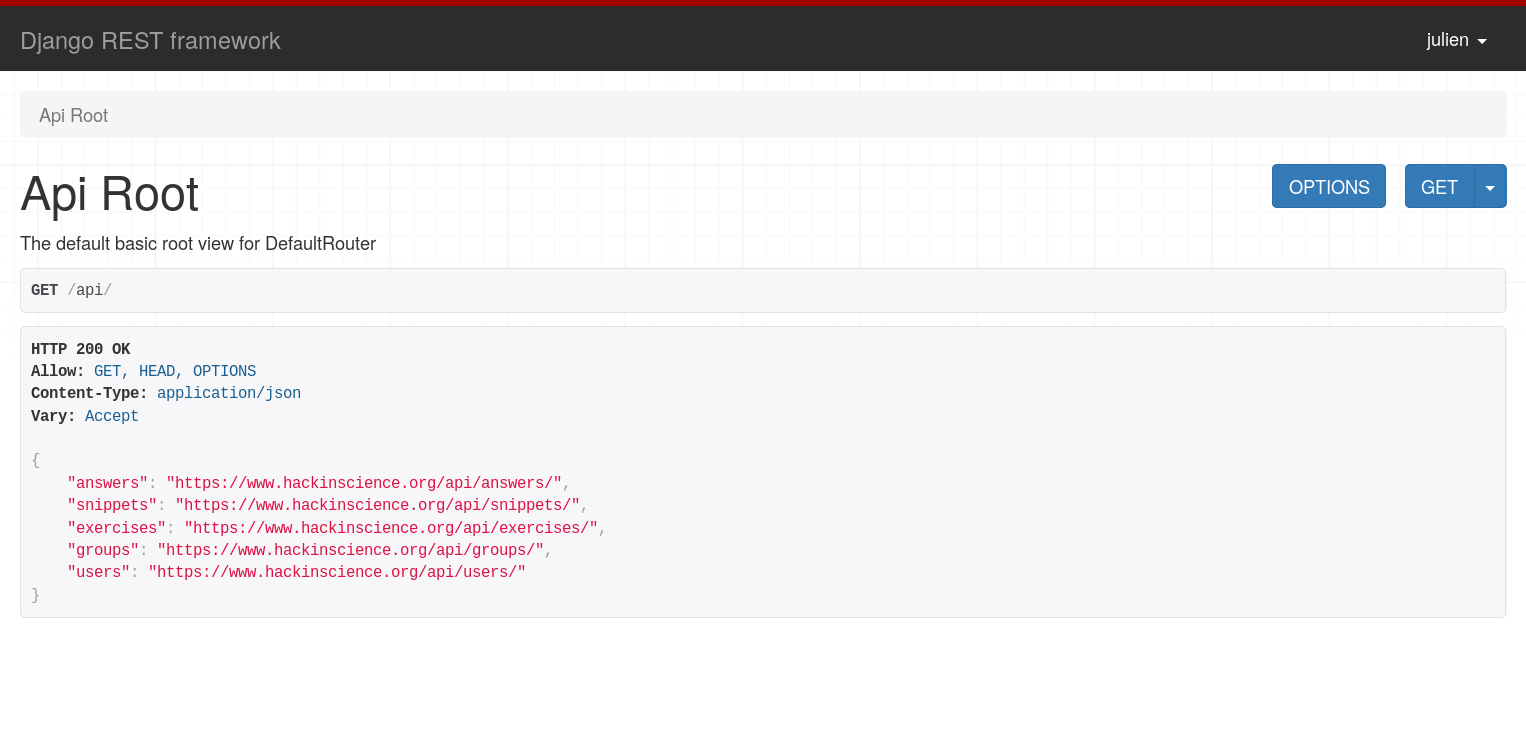Click the large Api Root page heading
Viewport: 1526px width, 732px height.
point(110,194)
